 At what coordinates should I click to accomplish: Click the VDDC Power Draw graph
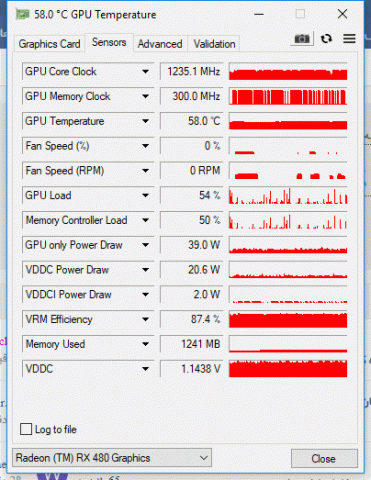288,270
